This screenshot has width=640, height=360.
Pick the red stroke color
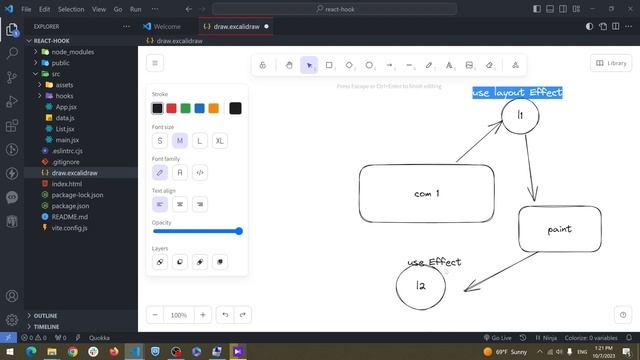coord(171,108)
